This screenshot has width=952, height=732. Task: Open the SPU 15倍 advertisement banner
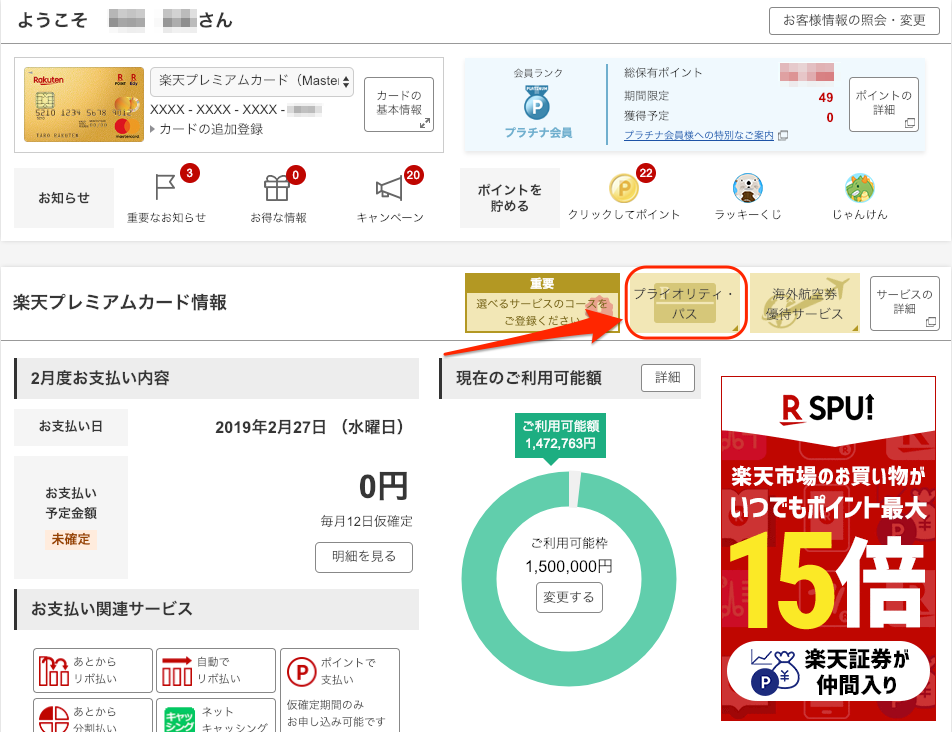tap(828, 548)
